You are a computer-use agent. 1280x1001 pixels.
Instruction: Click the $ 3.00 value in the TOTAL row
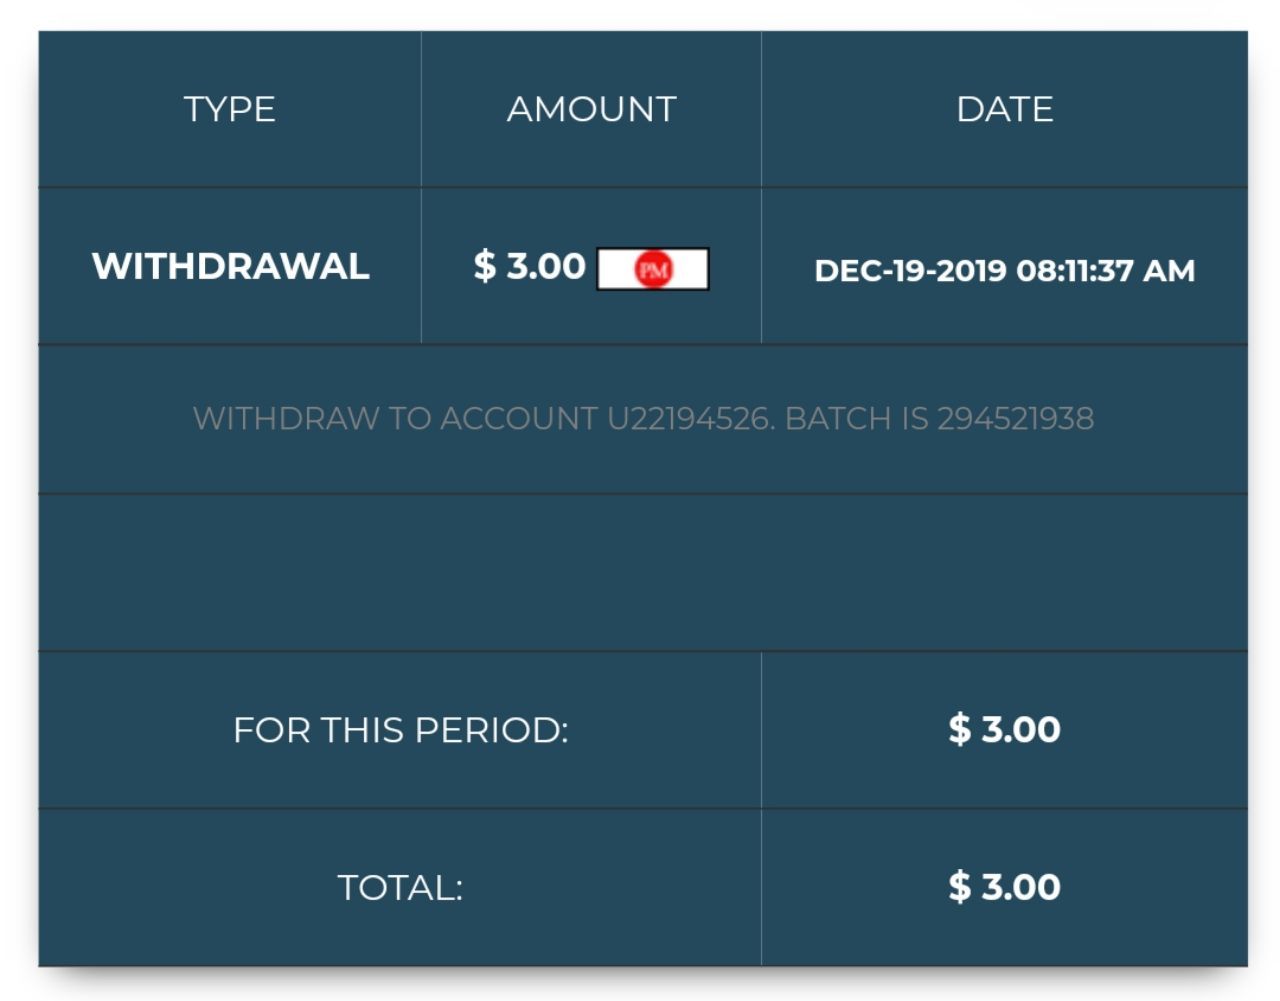[x=1004, y=887]
